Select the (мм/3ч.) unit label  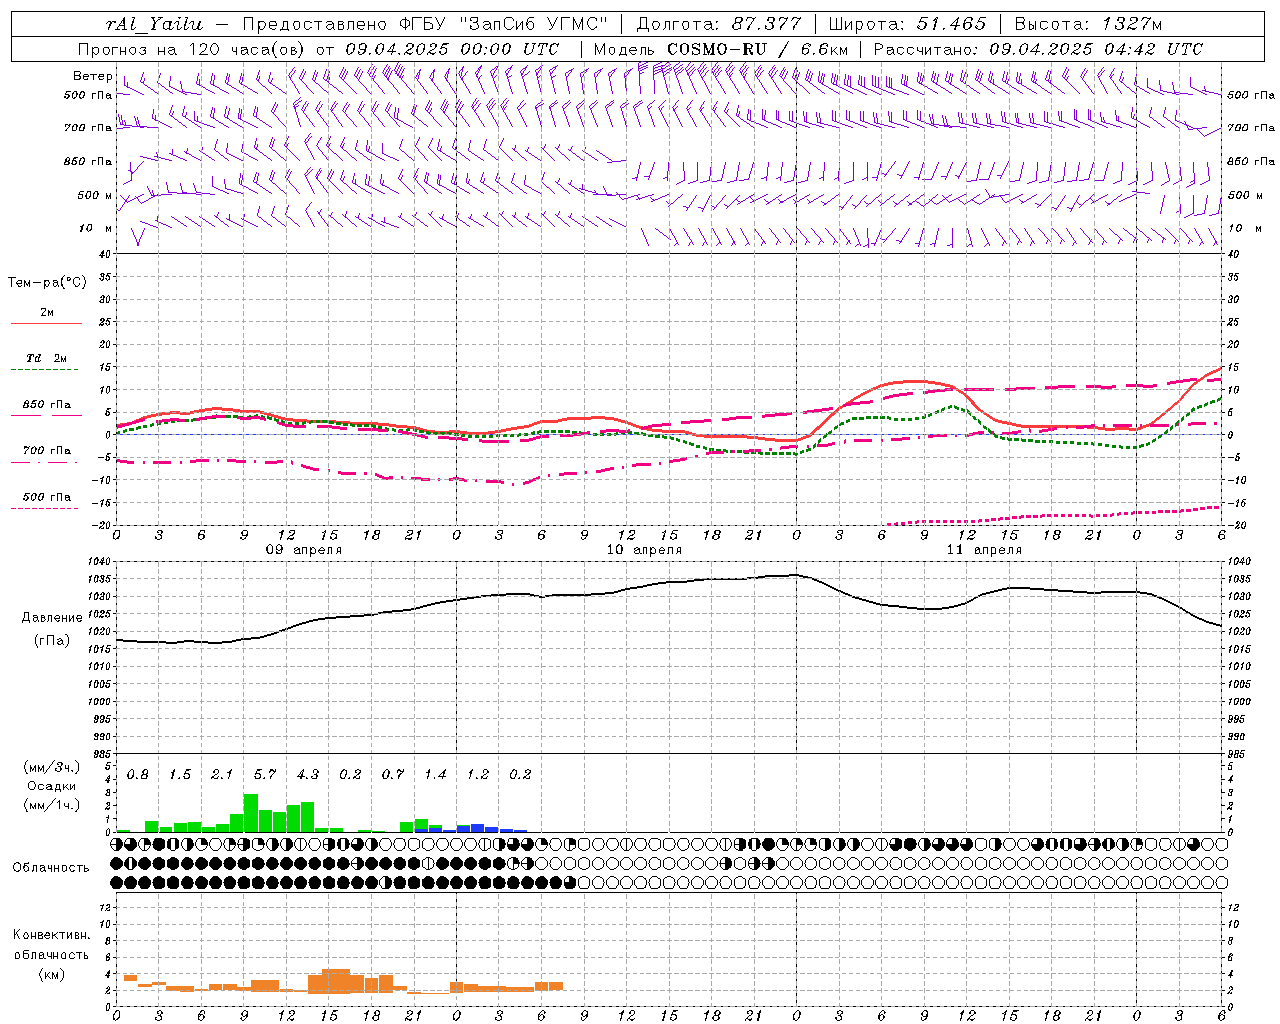52,767
